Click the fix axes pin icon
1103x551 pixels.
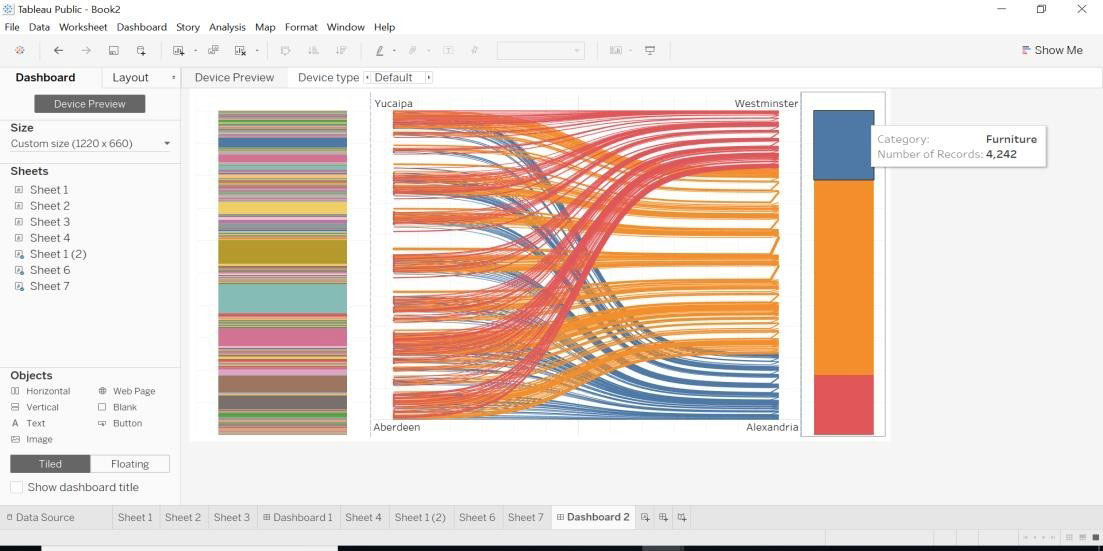tap(475, 51)
